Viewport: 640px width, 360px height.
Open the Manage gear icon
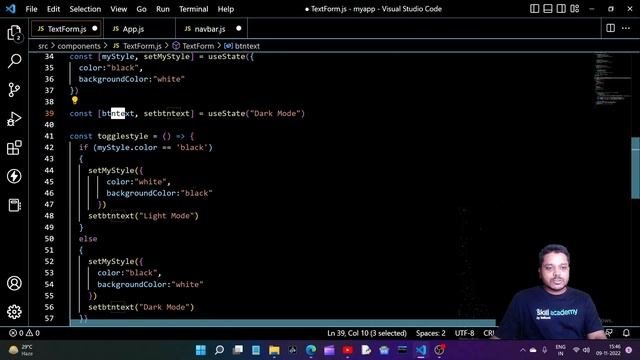[14, 312]
